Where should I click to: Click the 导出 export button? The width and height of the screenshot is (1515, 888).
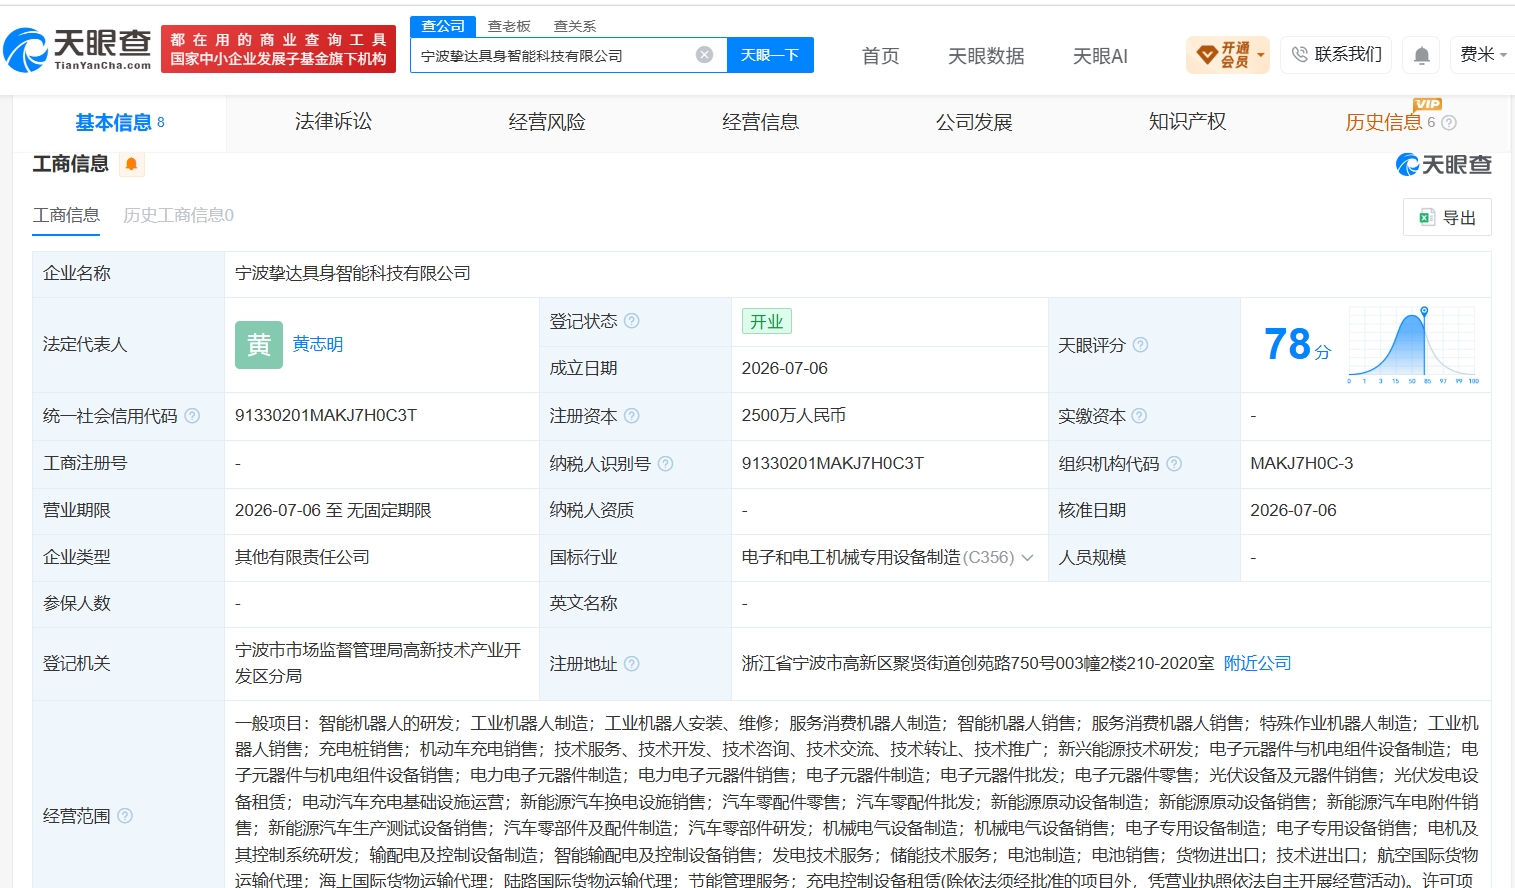(x=1448, y=217)
